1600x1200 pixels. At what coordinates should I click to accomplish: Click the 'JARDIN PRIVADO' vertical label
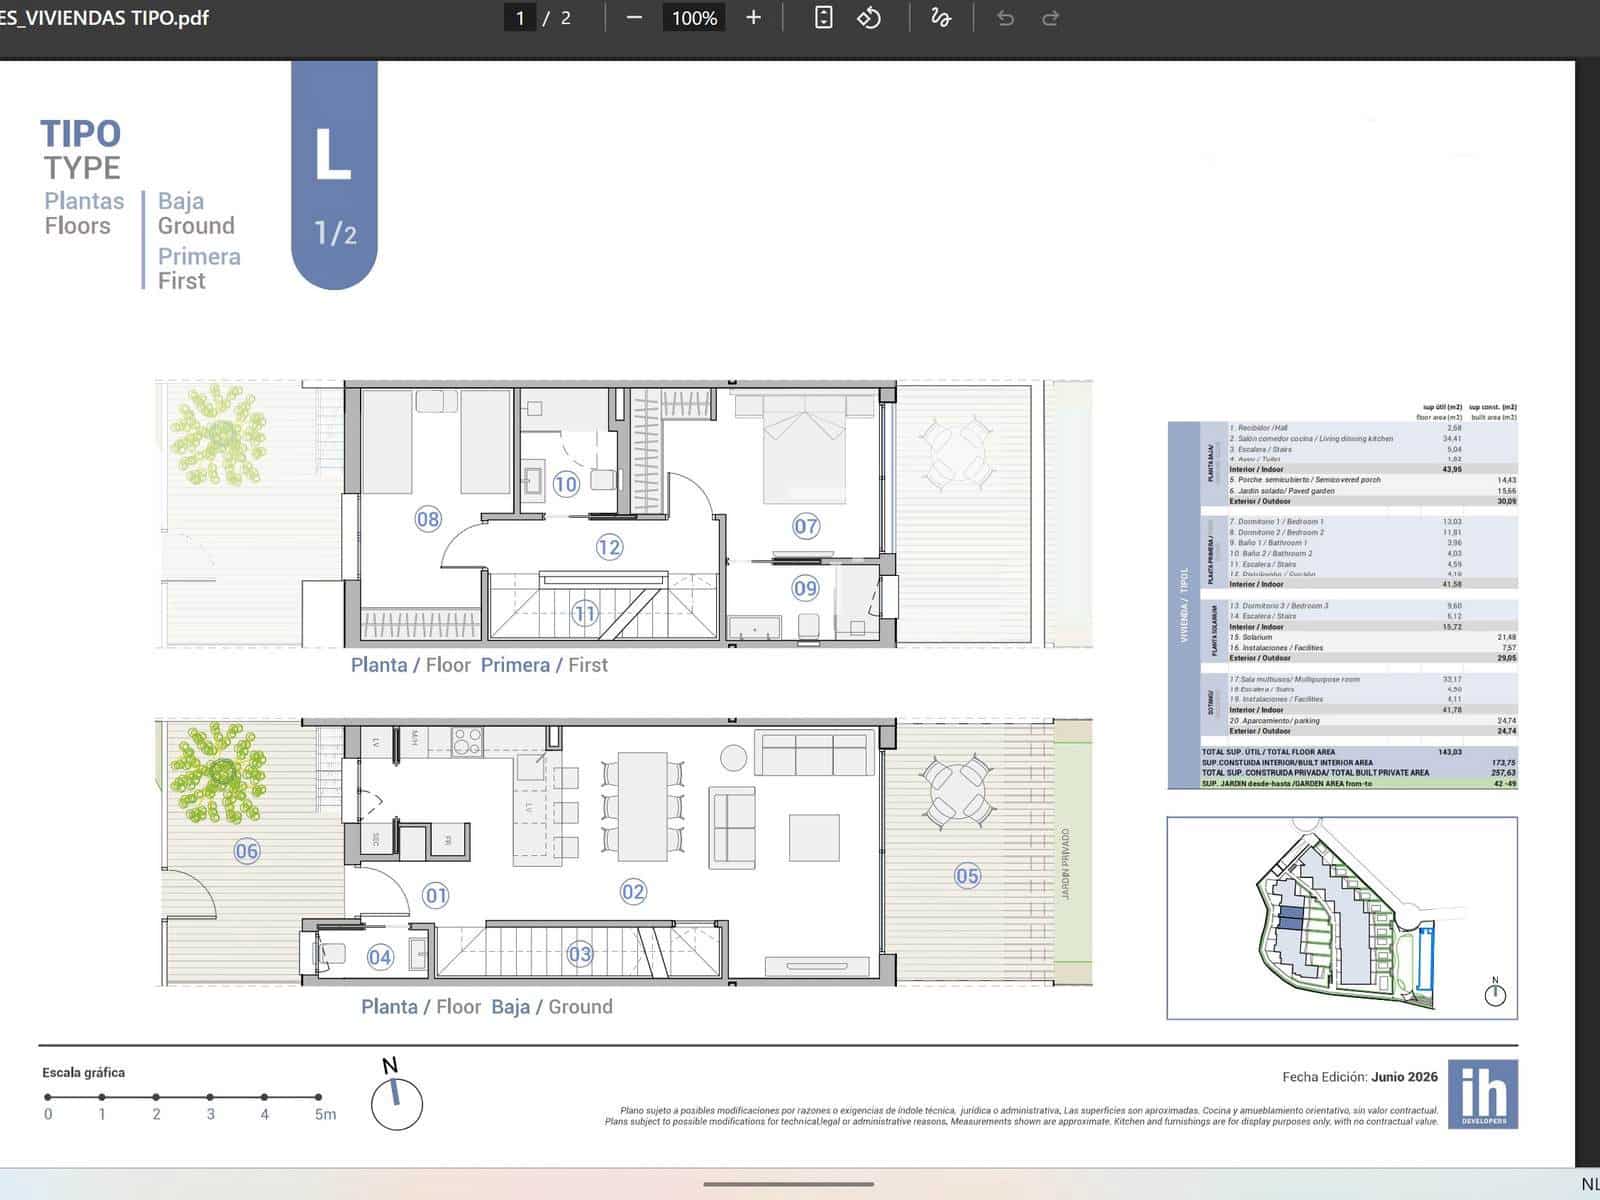click(x=1066, y=864)
